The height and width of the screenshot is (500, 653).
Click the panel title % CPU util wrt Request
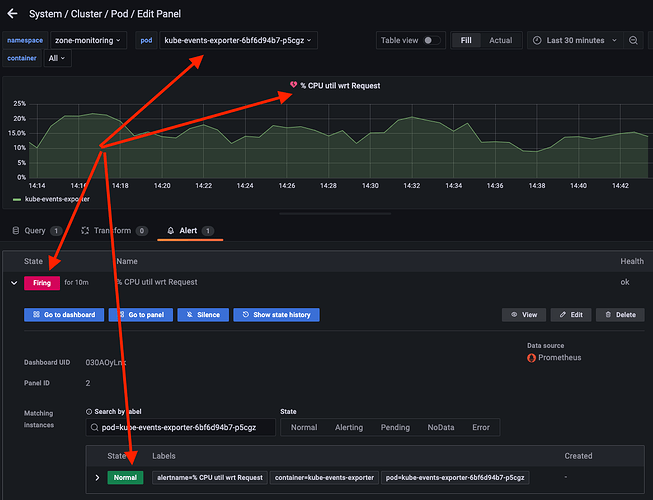(x=340, y=86)
